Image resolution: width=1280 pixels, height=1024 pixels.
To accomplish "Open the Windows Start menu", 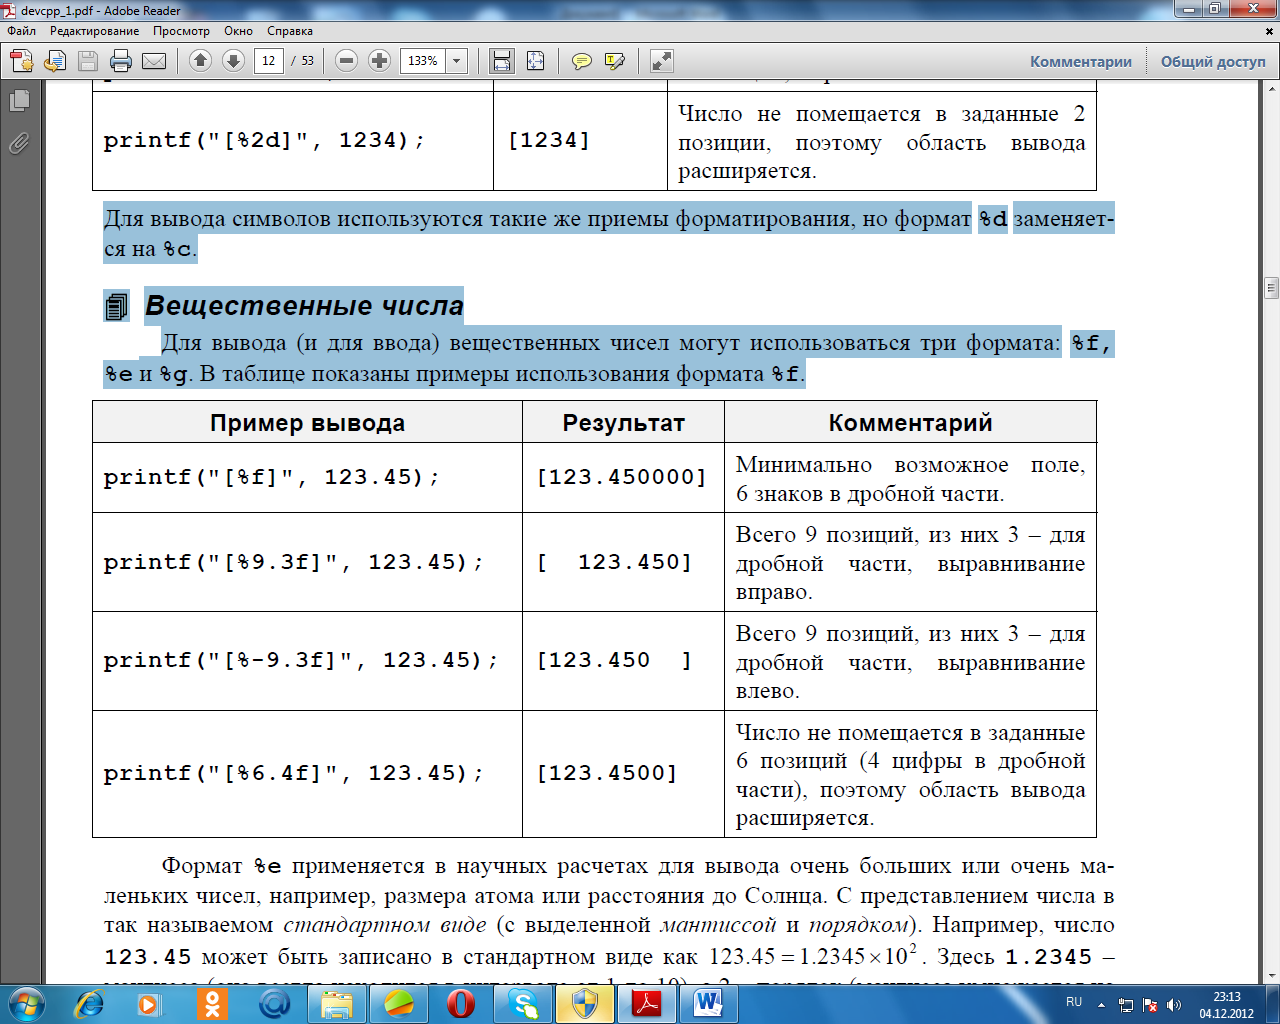I will 26,1003.
